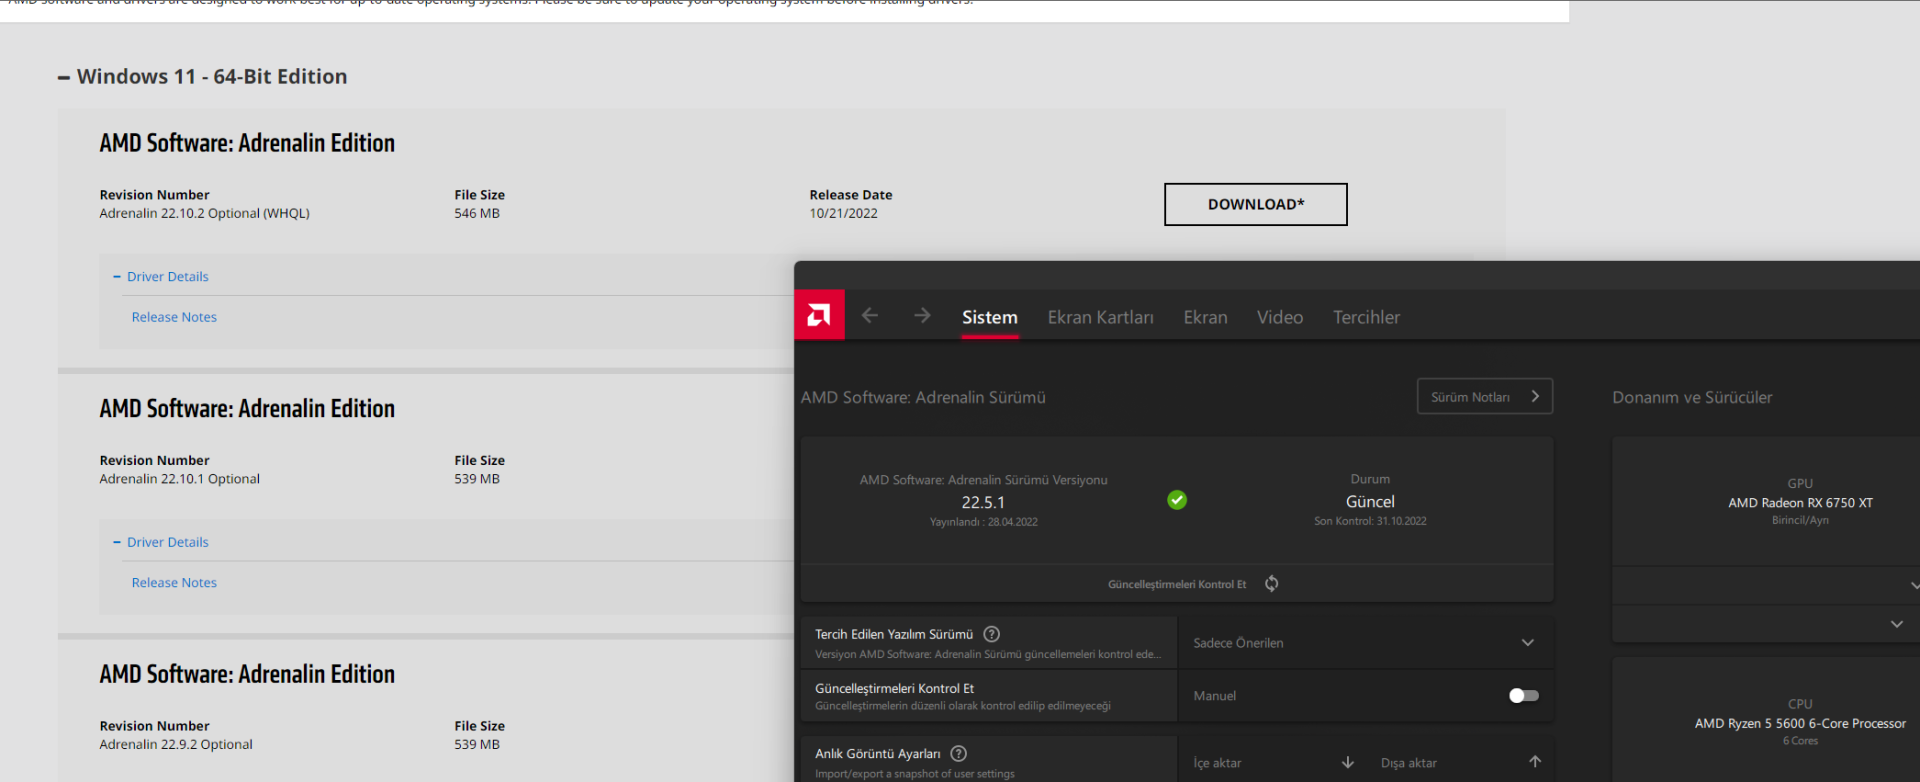The image size is (1920, 782).
Task: Click the 546 MB file size value
Action: pos(477,214)
